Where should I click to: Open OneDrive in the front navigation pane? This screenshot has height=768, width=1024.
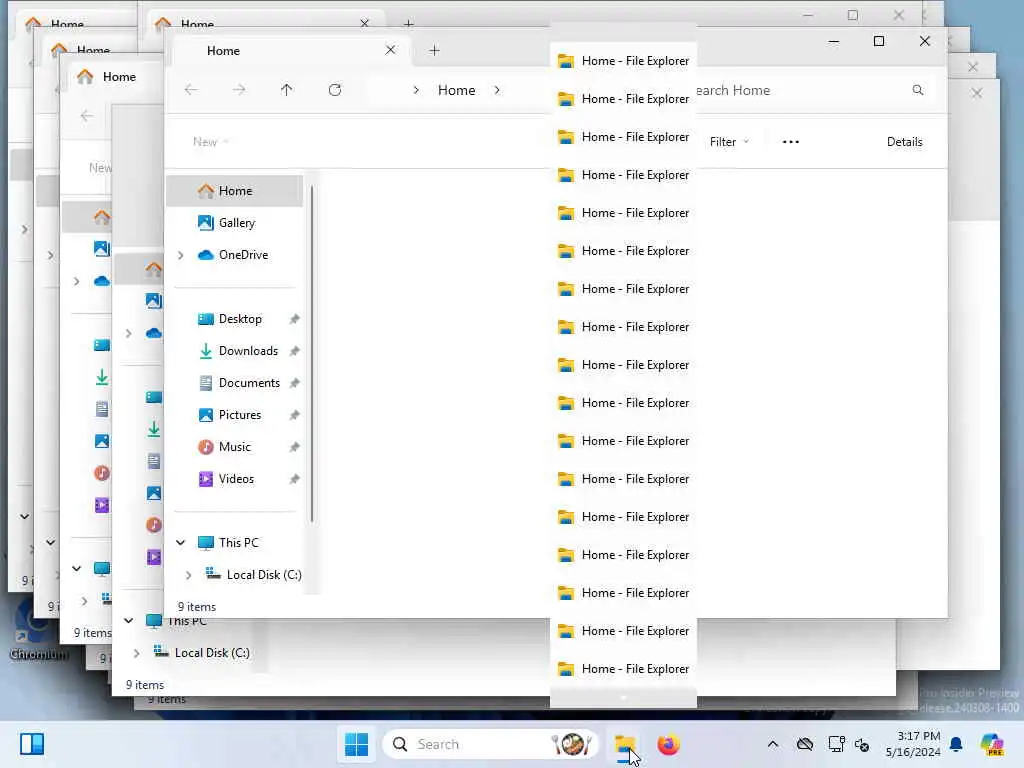click(x=242, y=255)
